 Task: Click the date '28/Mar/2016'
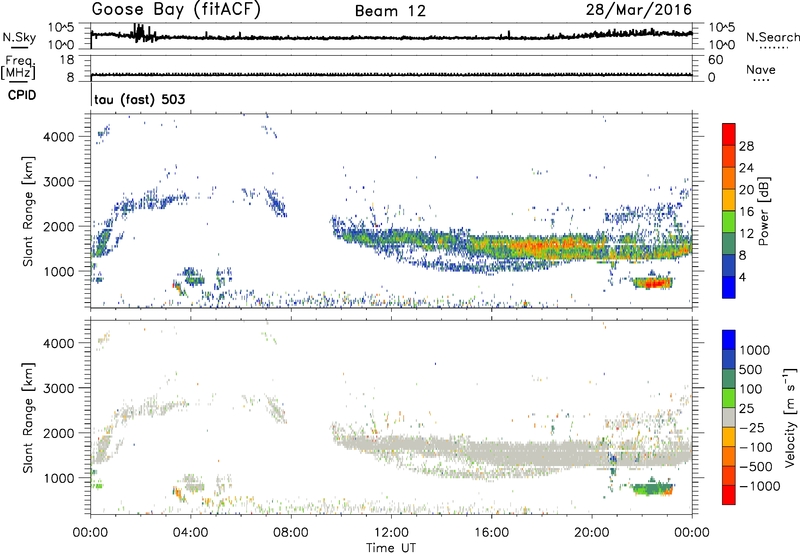point(638,9)
